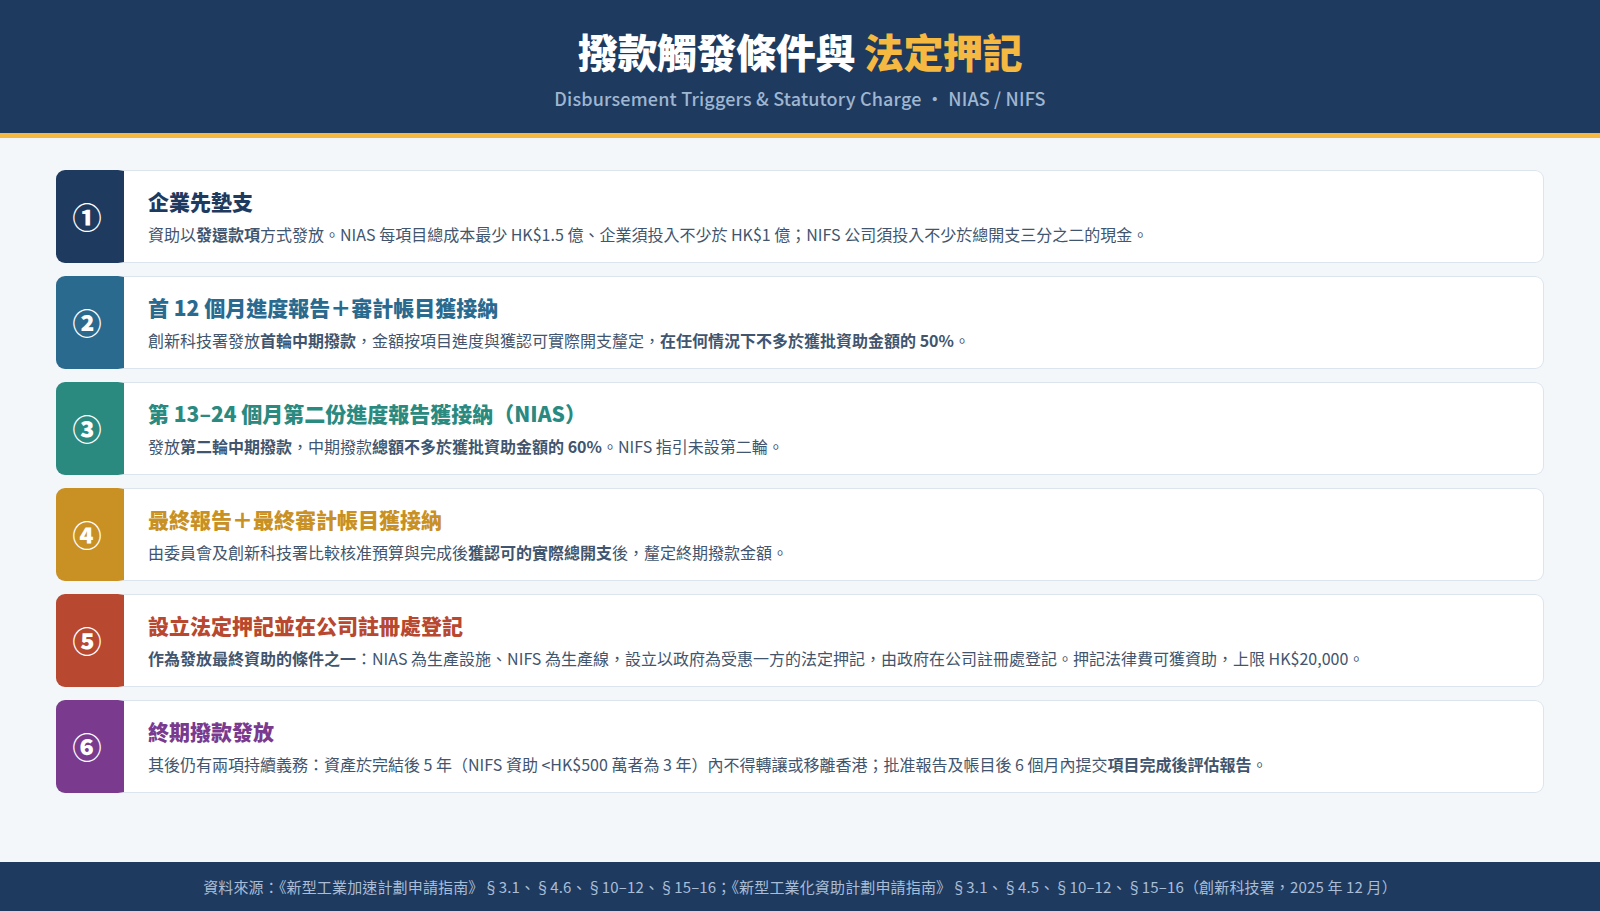The image size is (1600, 911).
Task: Click the white title text 撥款觸發條件與
Action: [716, 54]
